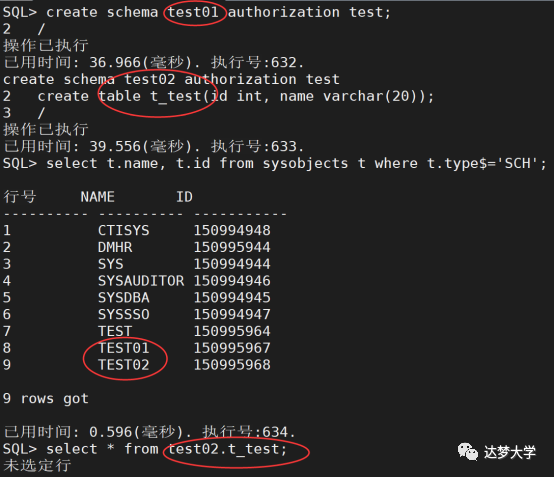Screen dimensions: 554x477
Task: Click the 达梦大学 watermark text
Action: point(510,452)
